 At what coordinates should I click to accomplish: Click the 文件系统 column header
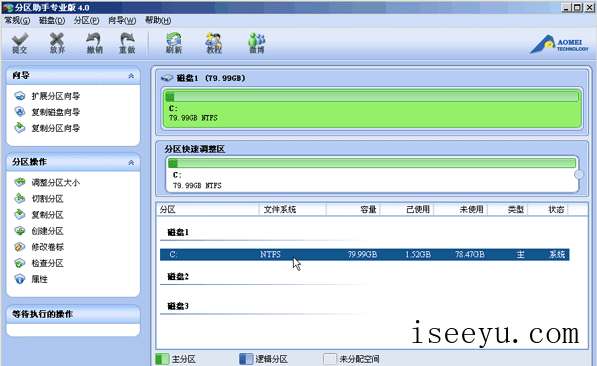[292, 209]
